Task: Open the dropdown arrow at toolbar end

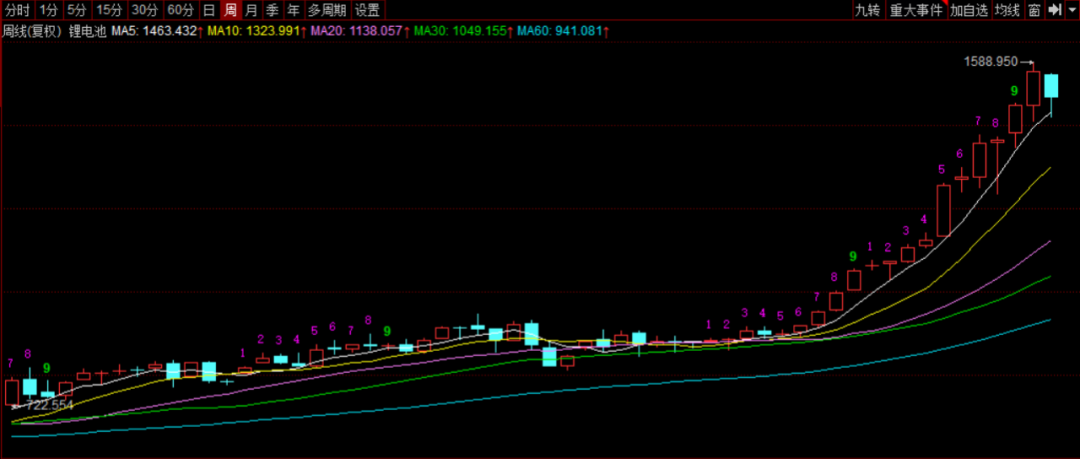Action: point(1070,10)
